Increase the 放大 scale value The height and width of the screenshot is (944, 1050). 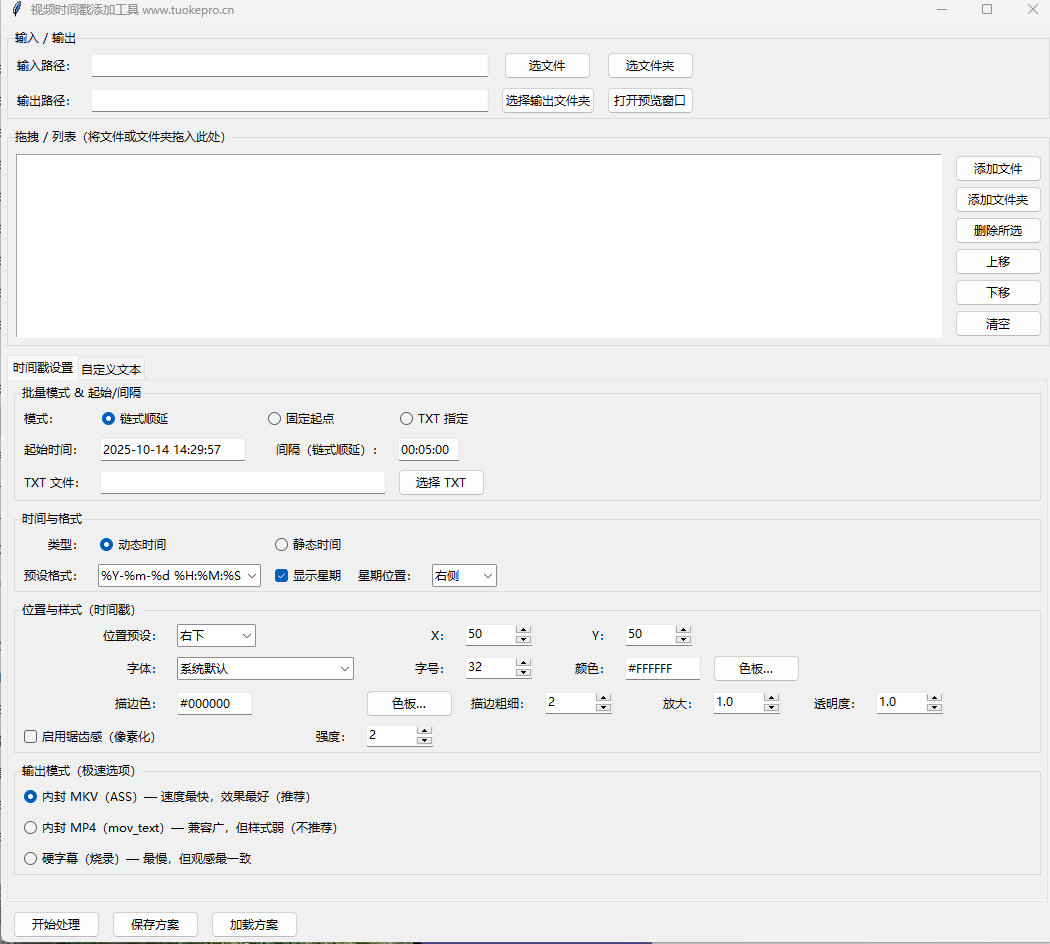771,698
